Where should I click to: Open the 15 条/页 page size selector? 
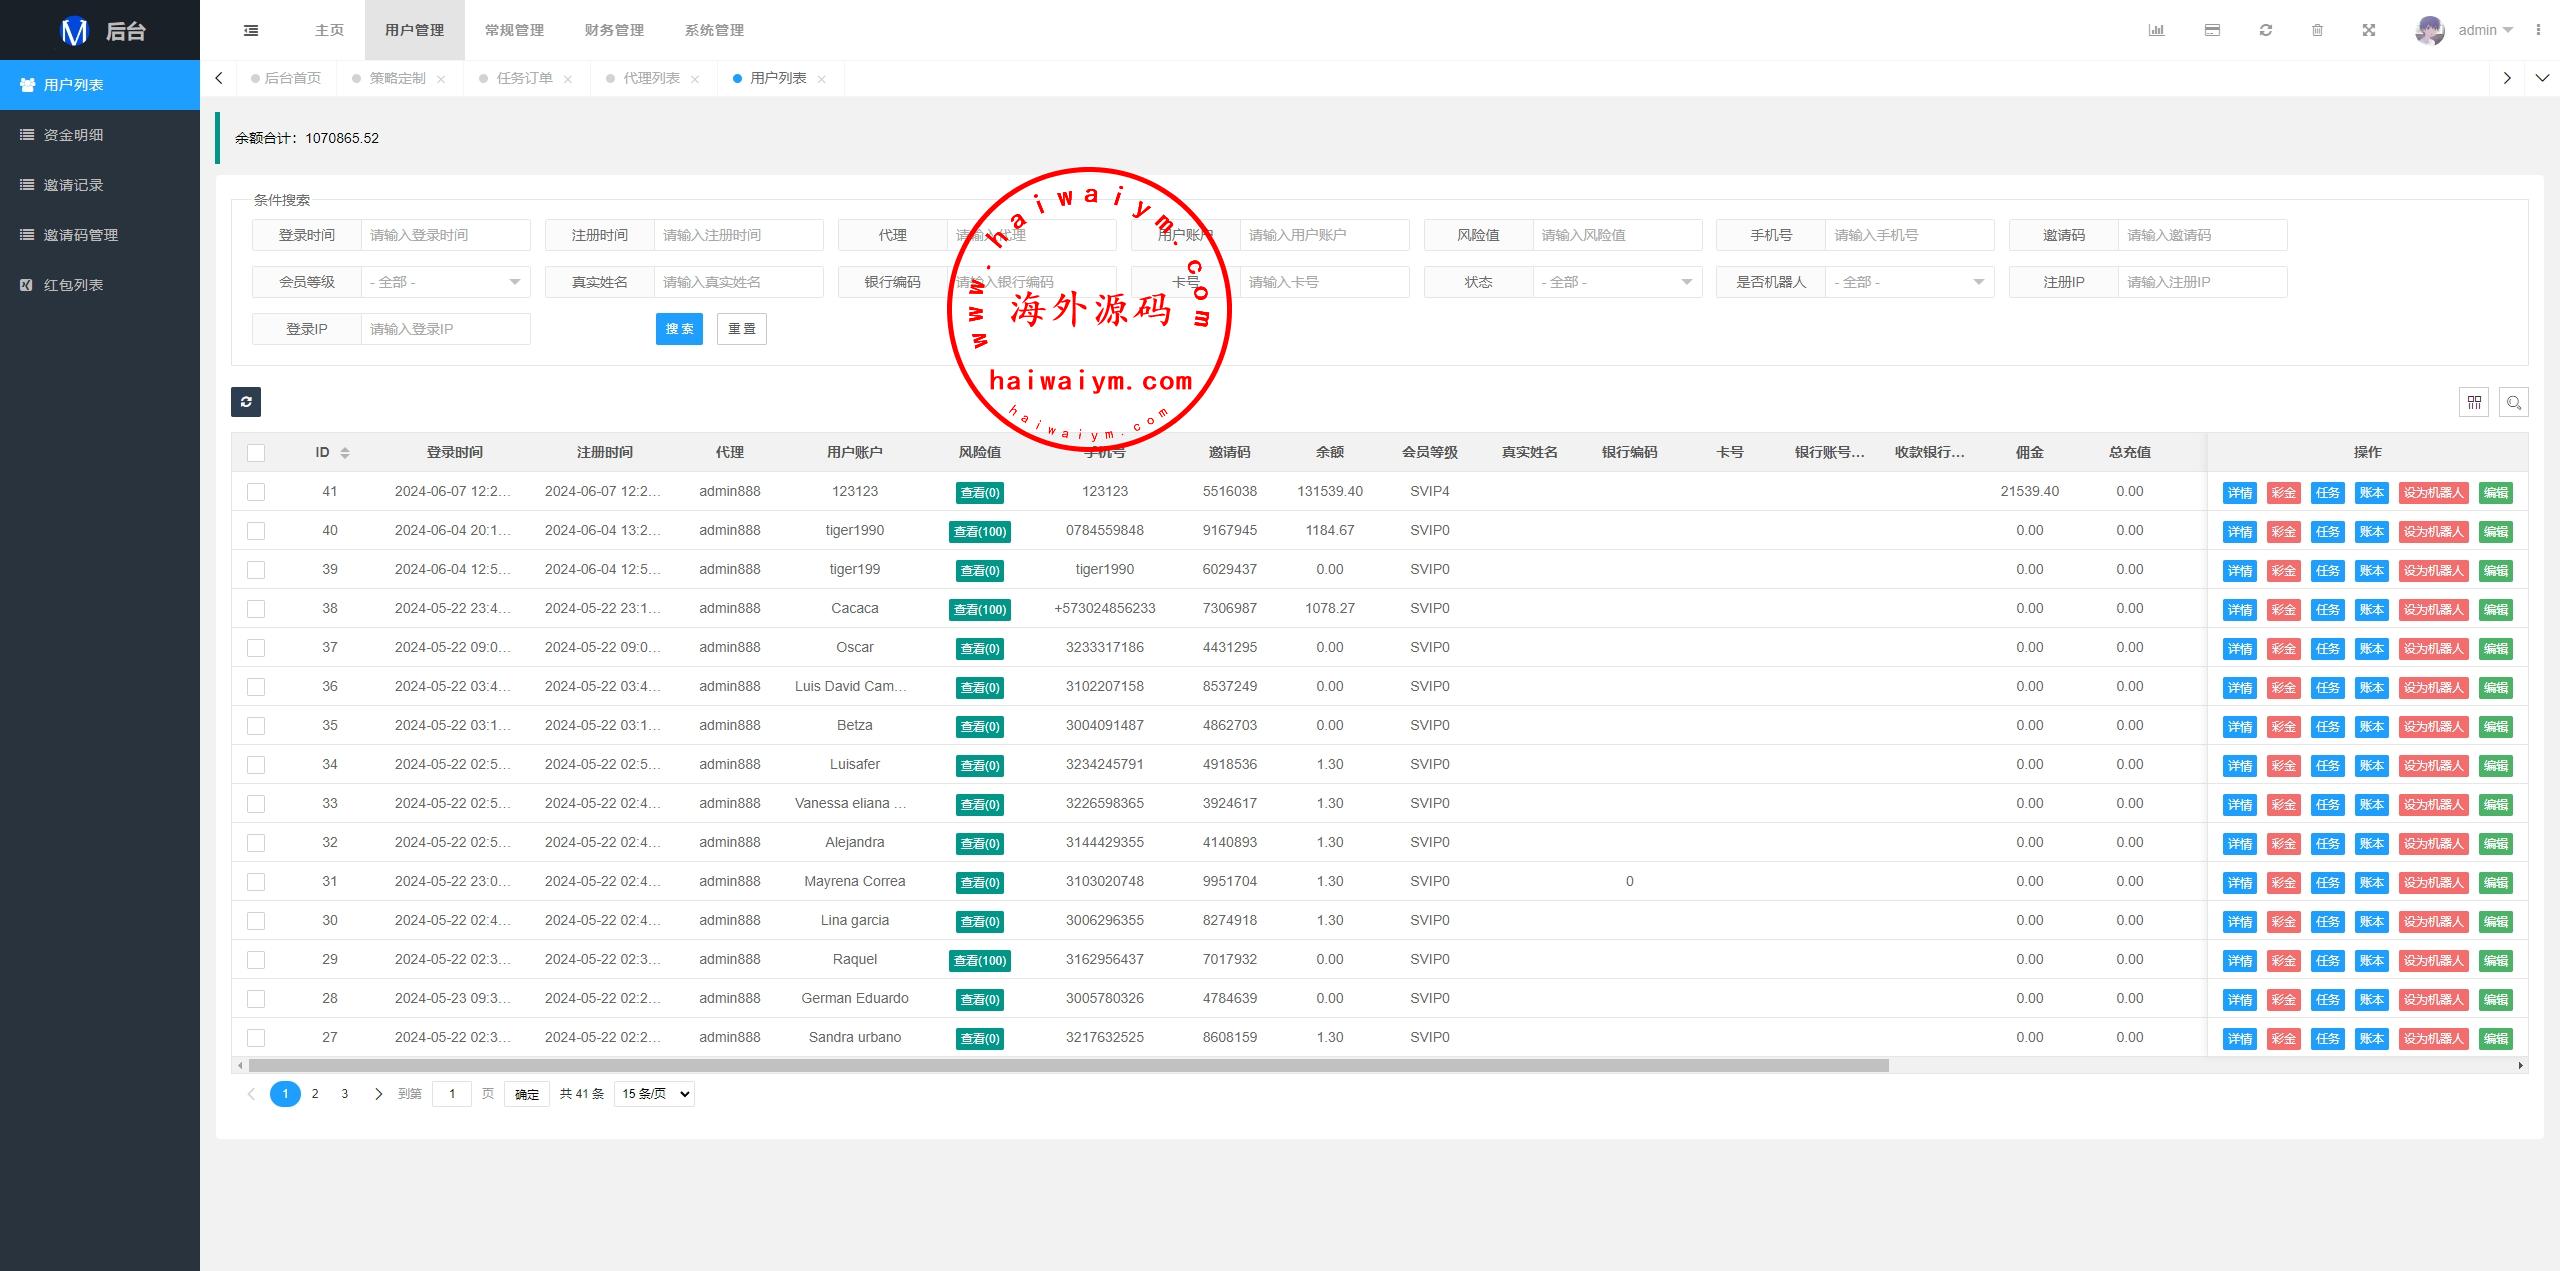click(655, 1094)
